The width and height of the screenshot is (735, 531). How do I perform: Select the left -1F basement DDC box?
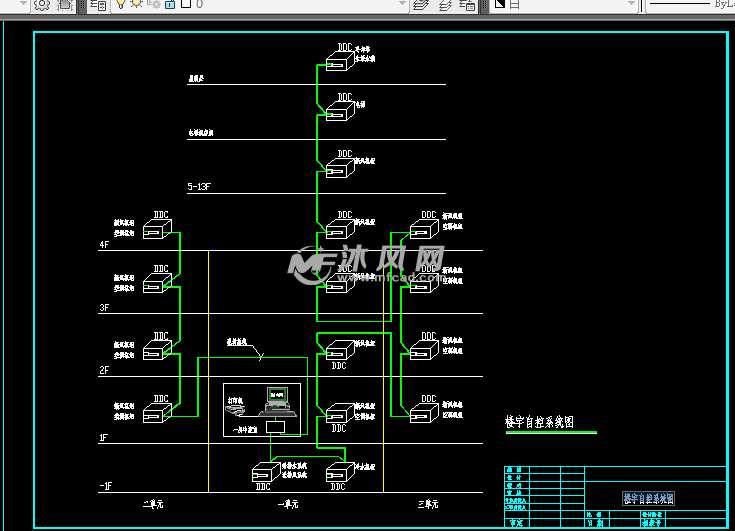(x=266, y=472)
